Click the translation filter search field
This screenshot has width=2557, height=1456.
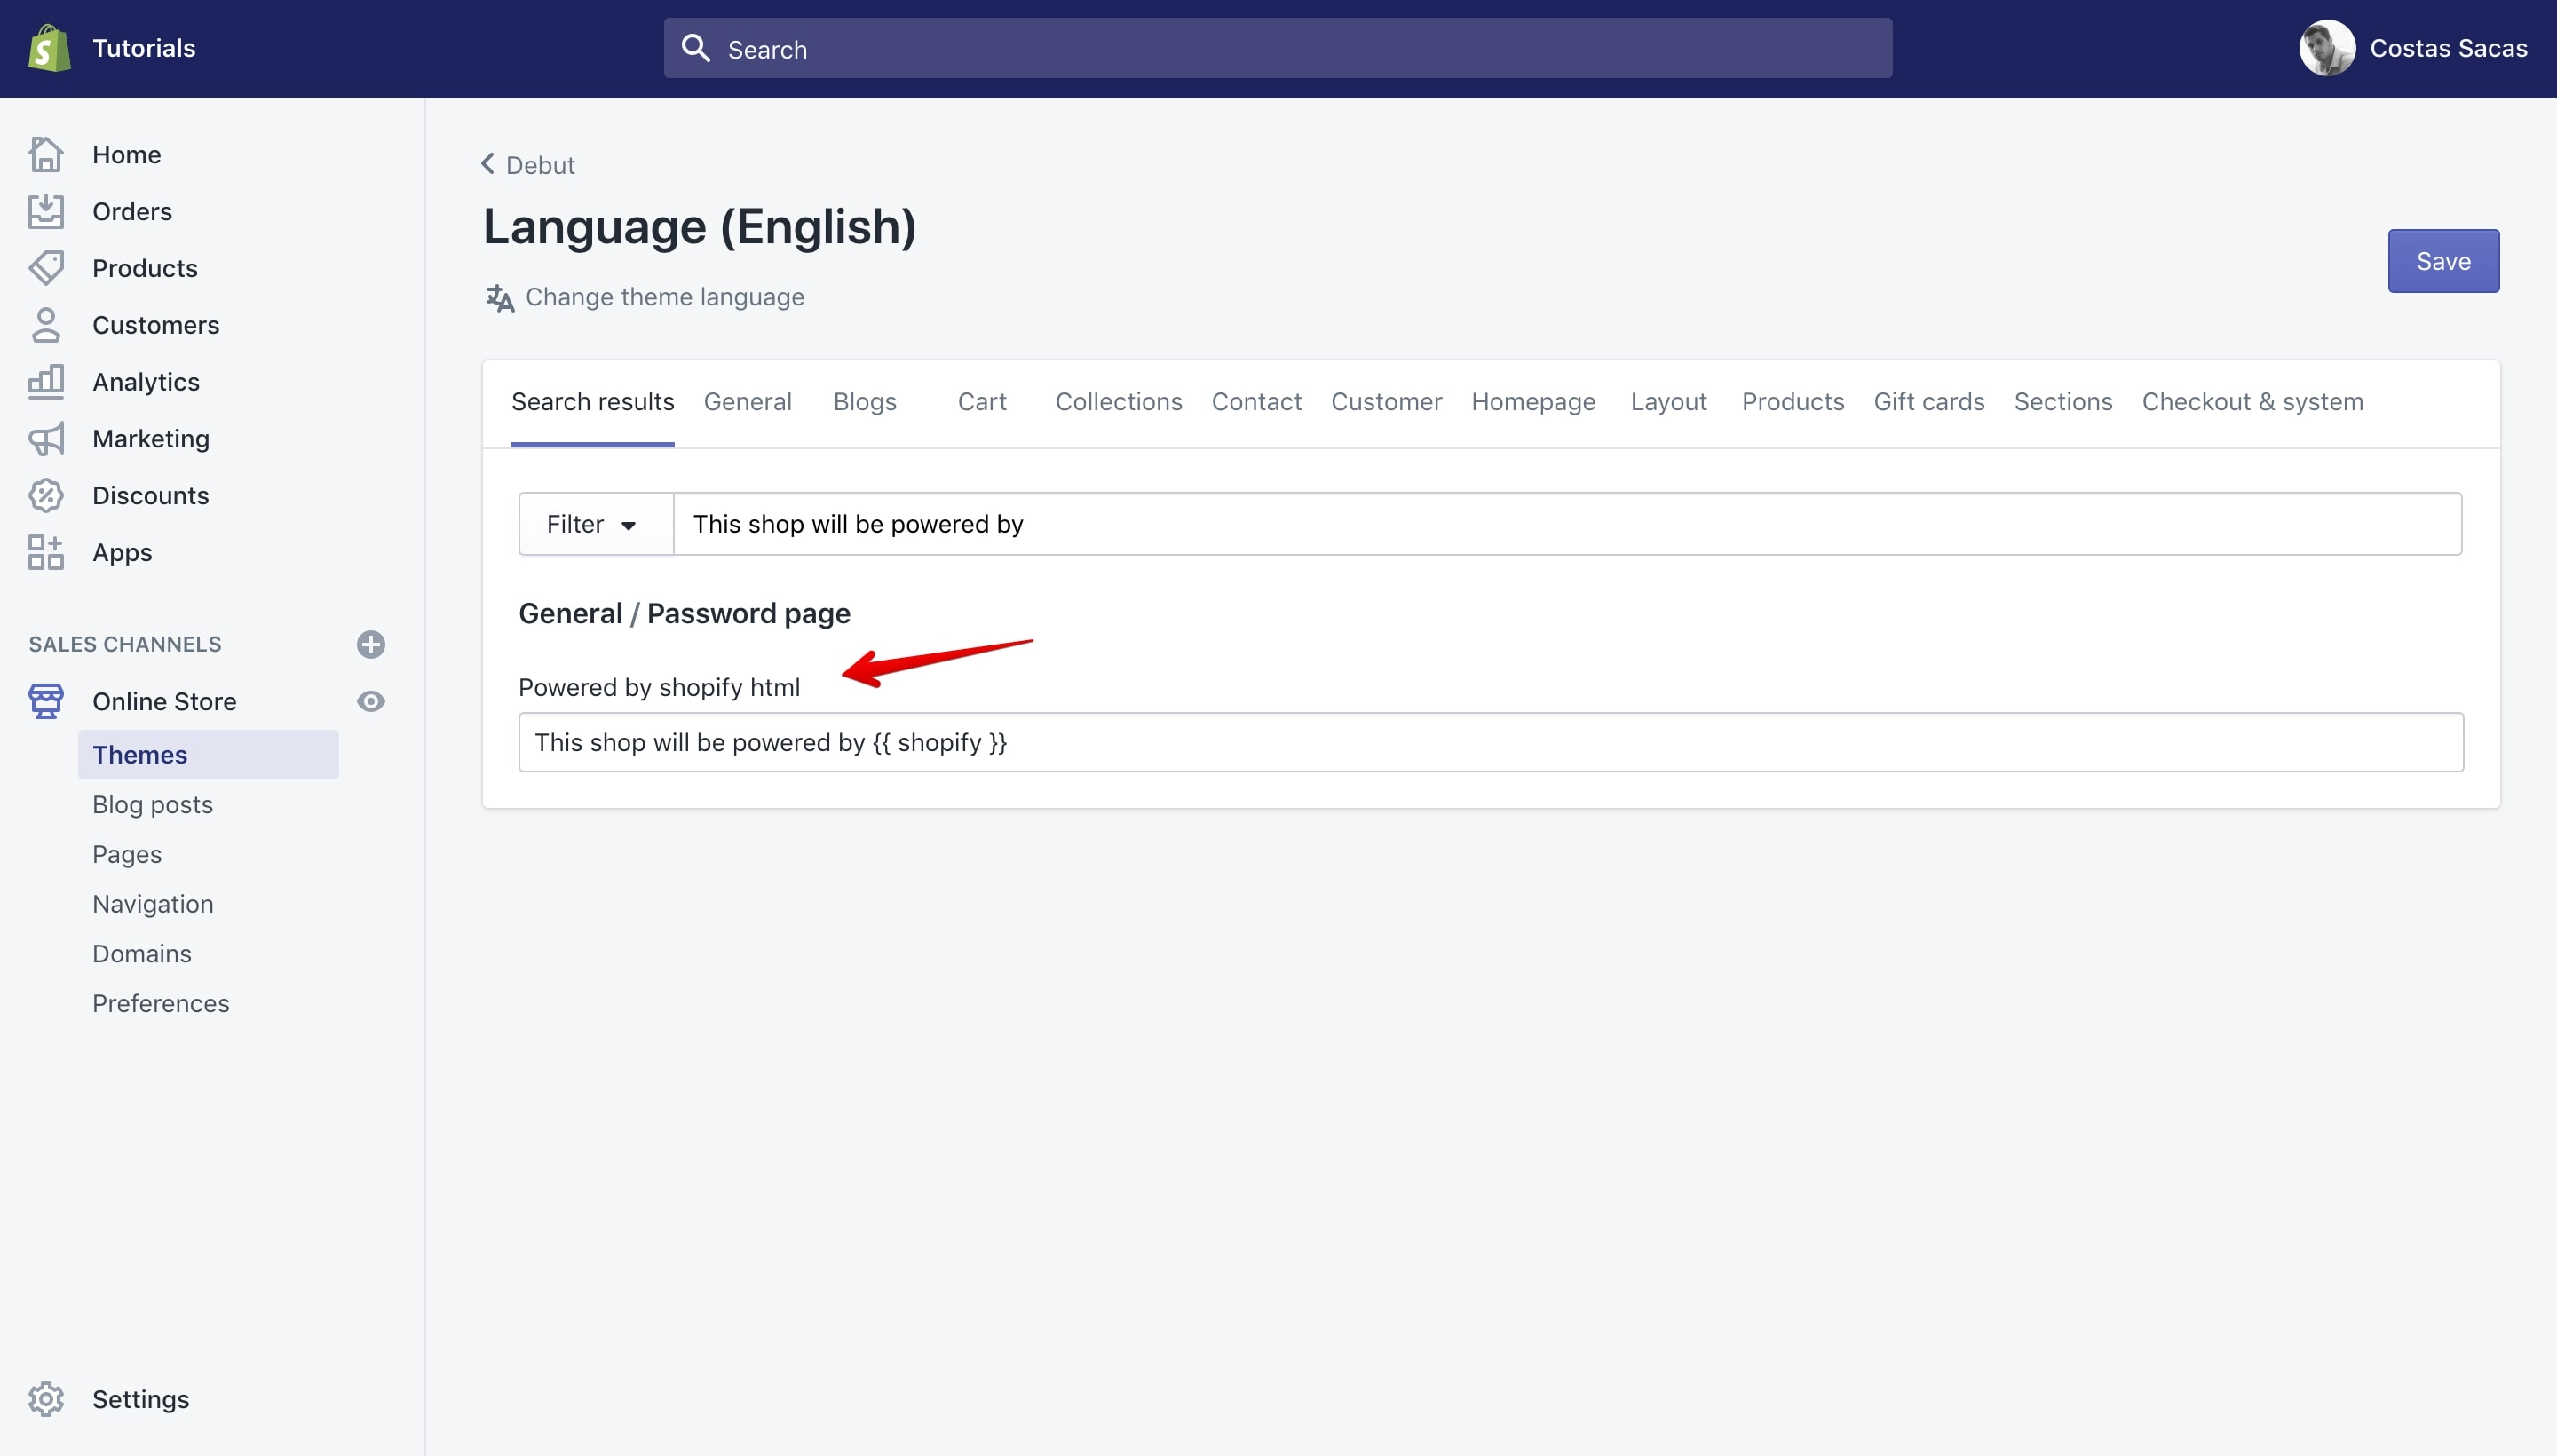point(1567,524)
